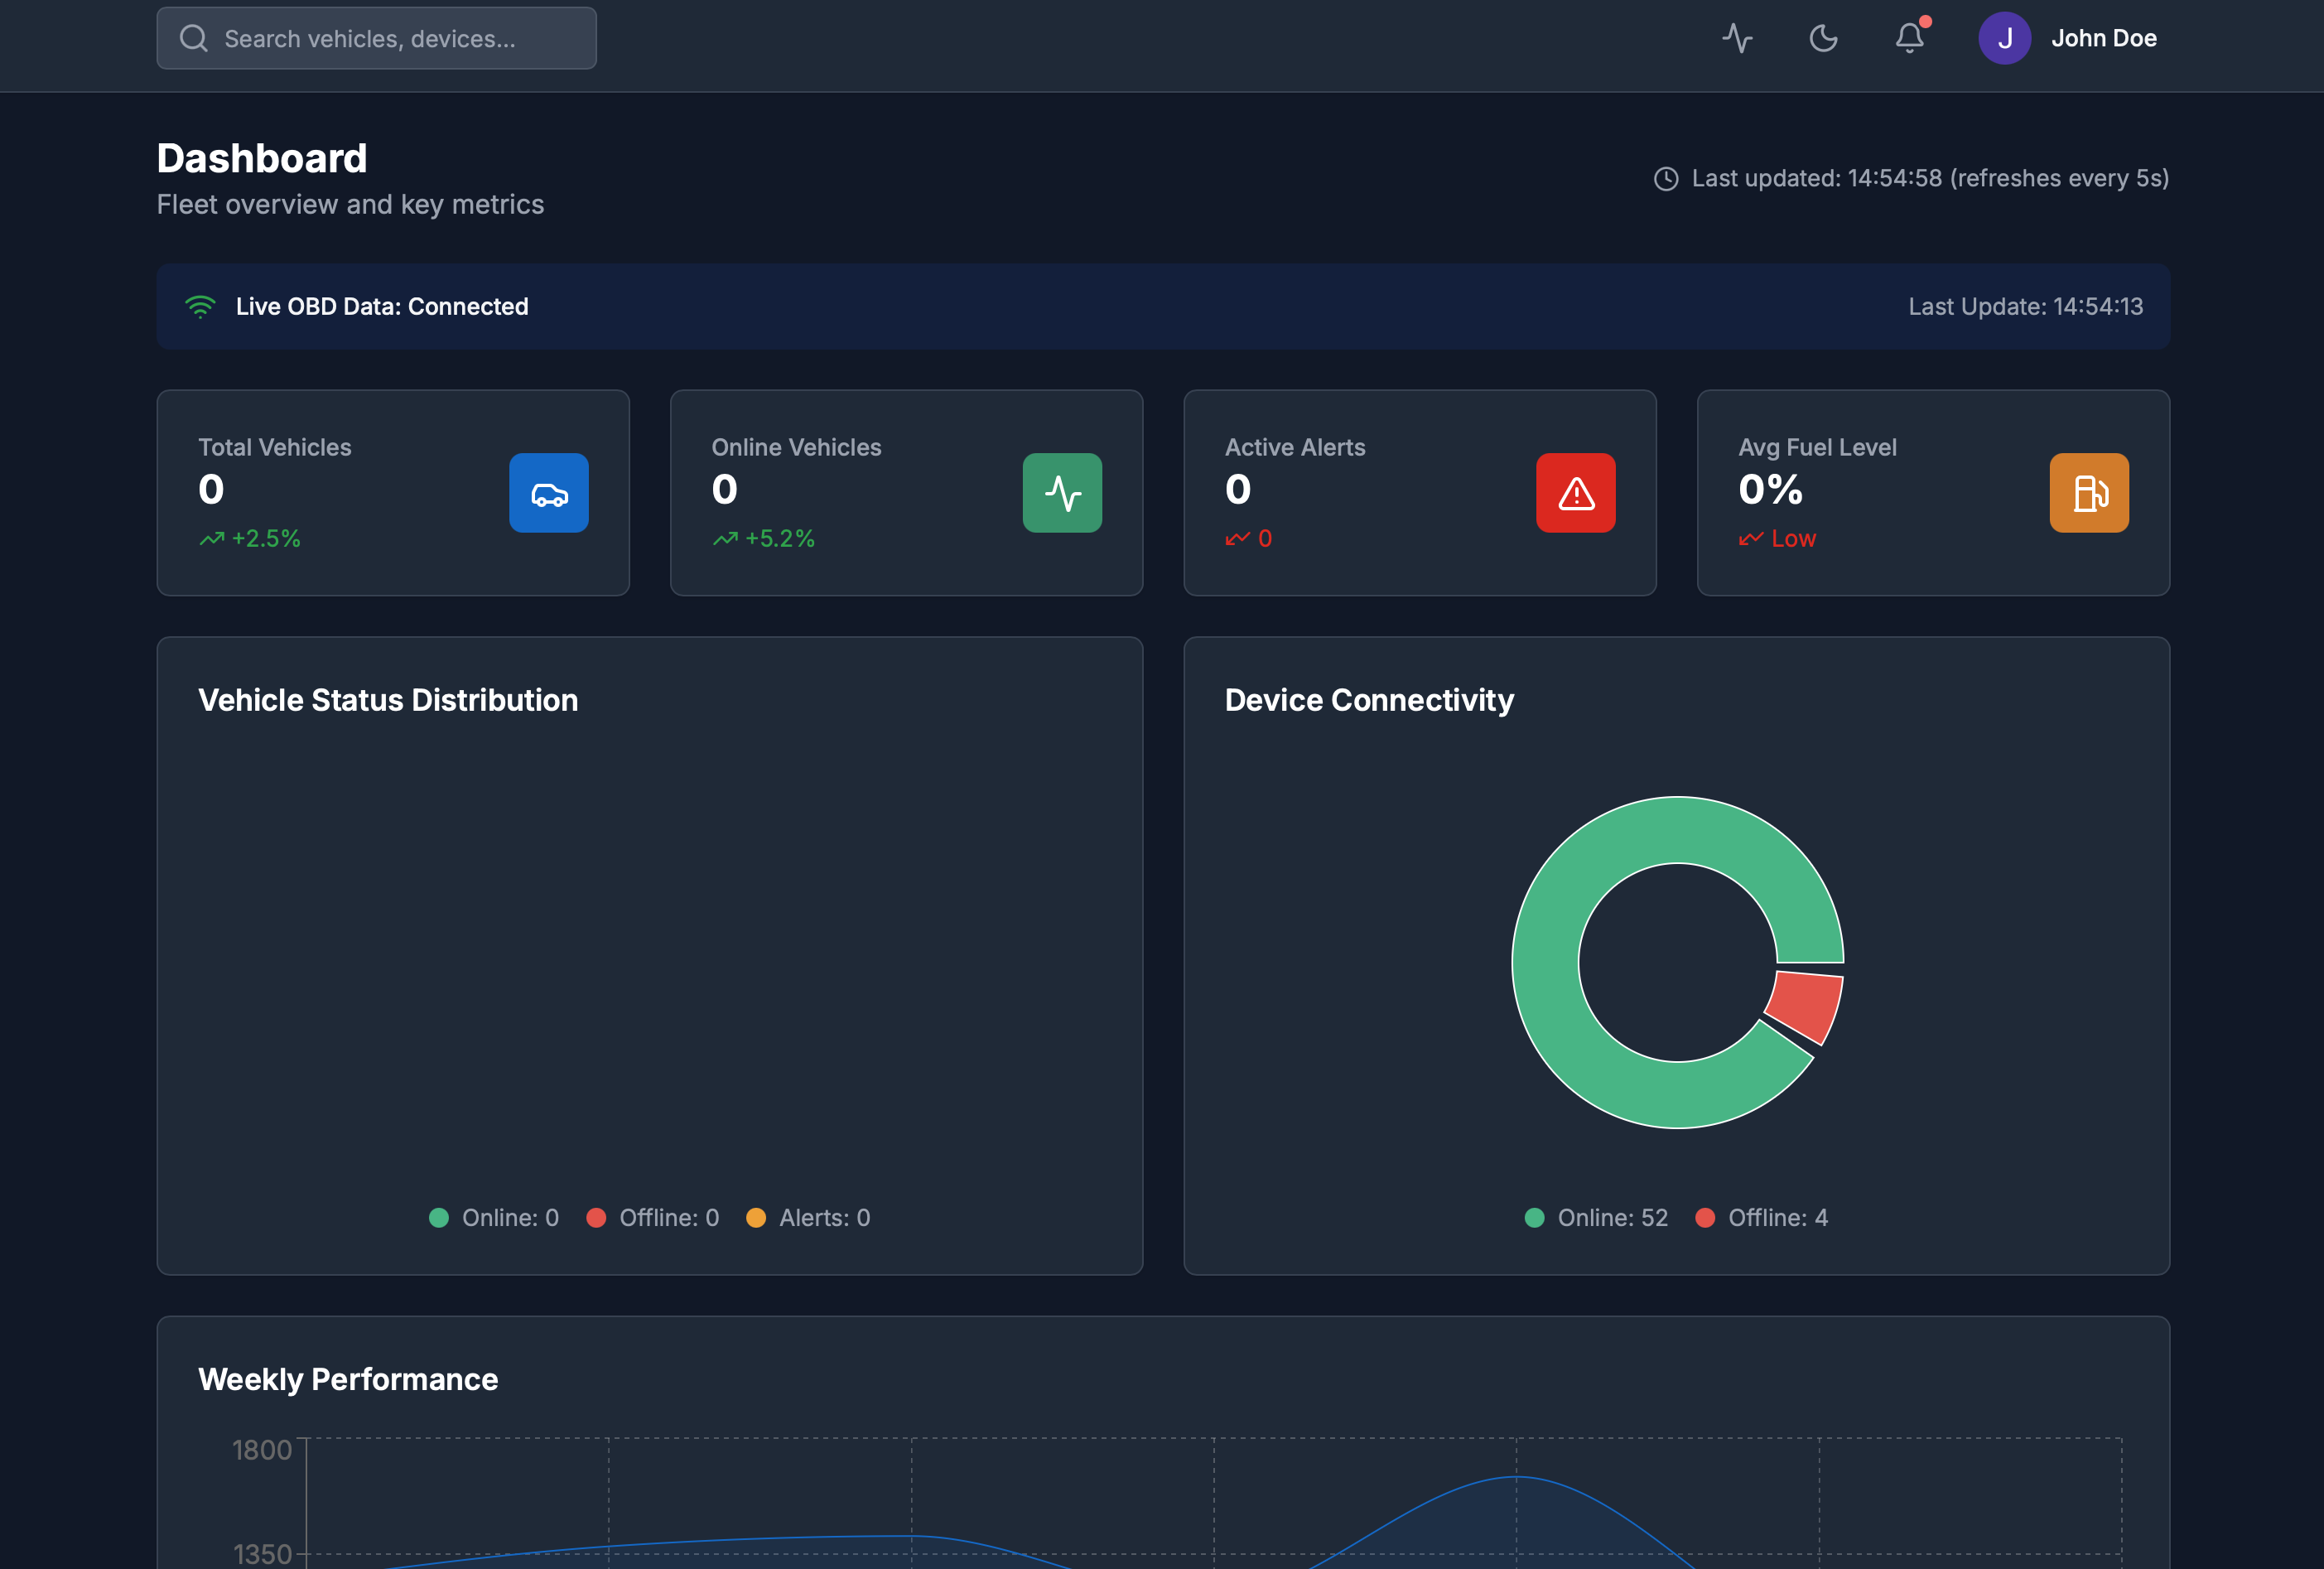Toggle the Online legend in Vehicle Status Distribution
2324x1569 pixels.
tap(493, 1217)
